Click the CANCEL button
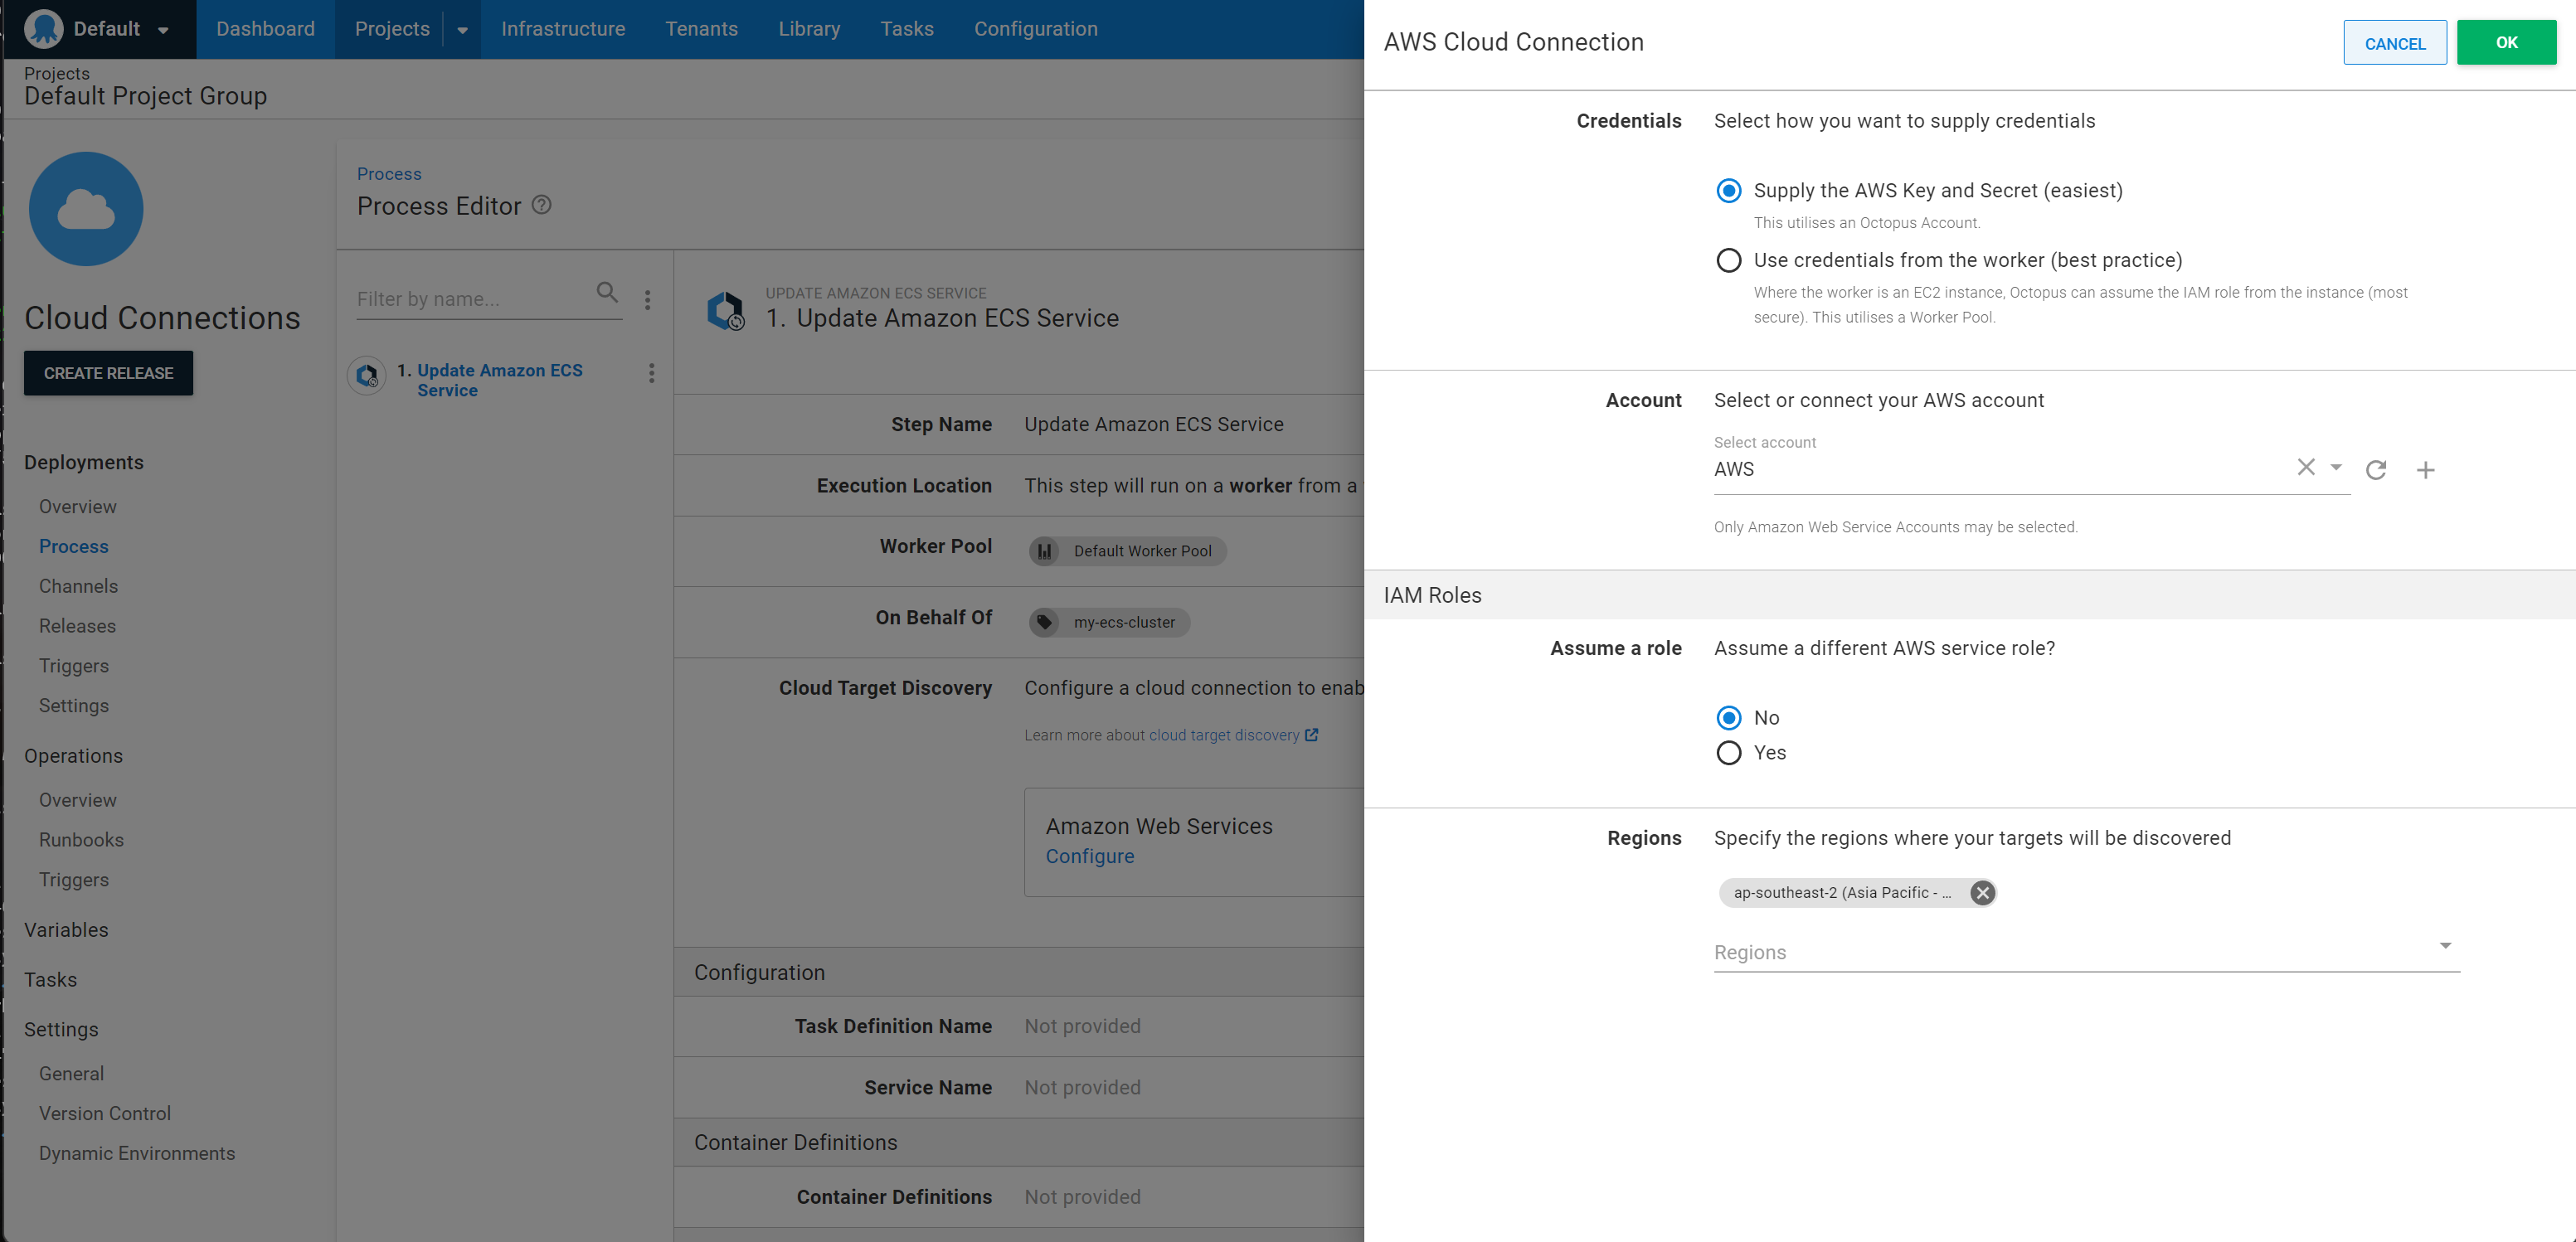Screen dimensions: 2576x1242 point(2395,43)
